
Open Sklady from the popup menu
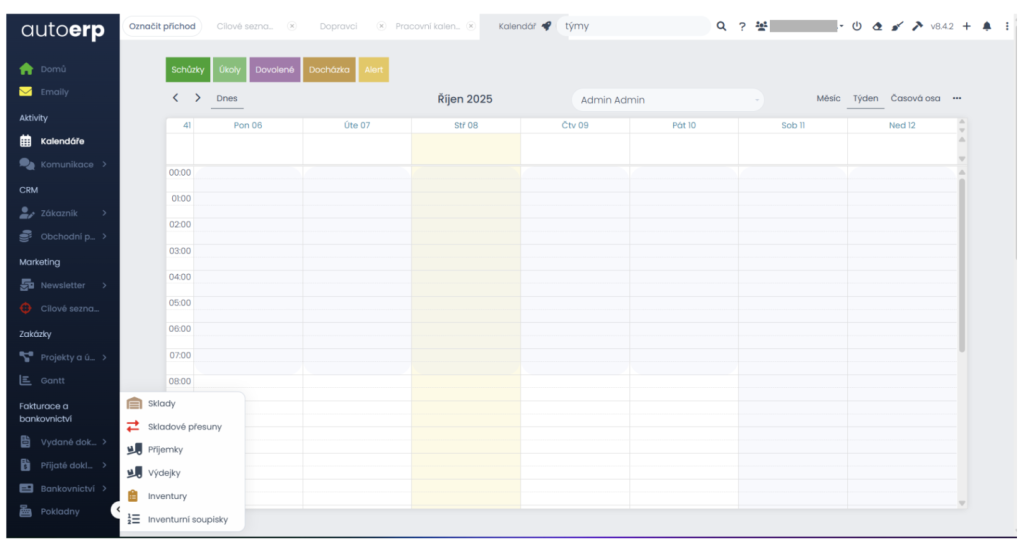coord(161,404)
